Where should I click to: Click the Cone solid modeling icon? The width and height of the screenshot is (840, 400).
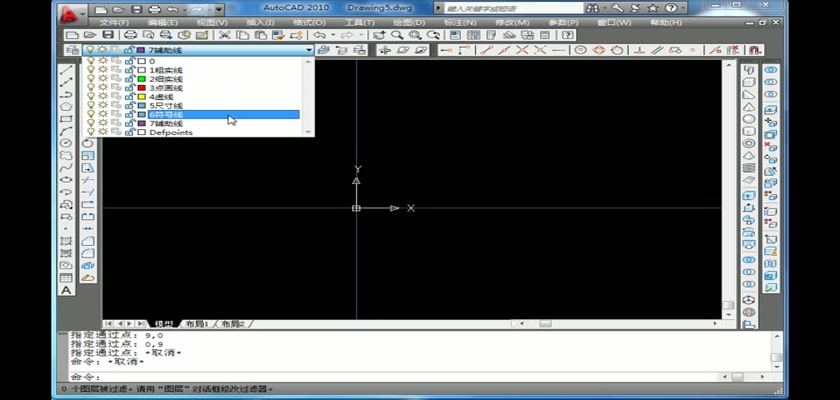coord(748,107)
